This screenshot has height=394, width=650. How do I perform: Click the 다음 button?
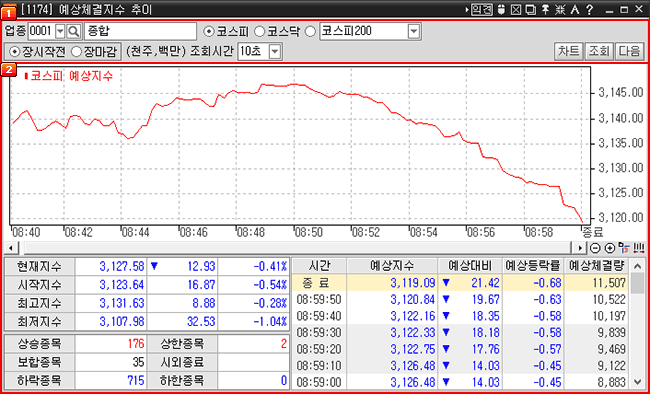[629, 51]
